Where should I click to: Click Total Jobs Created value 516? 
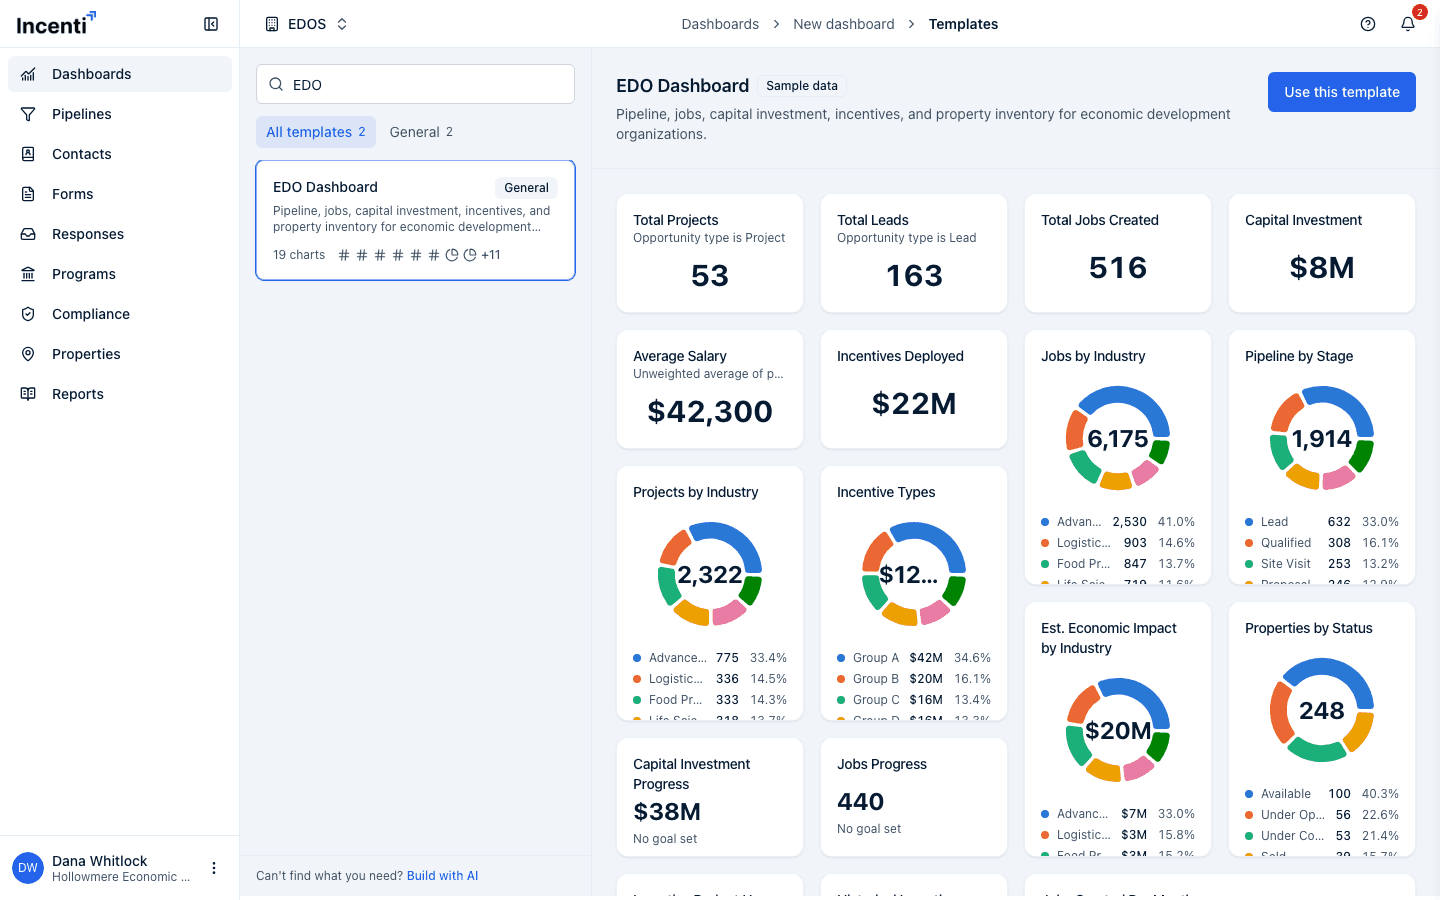click(x=1118, y=268)
